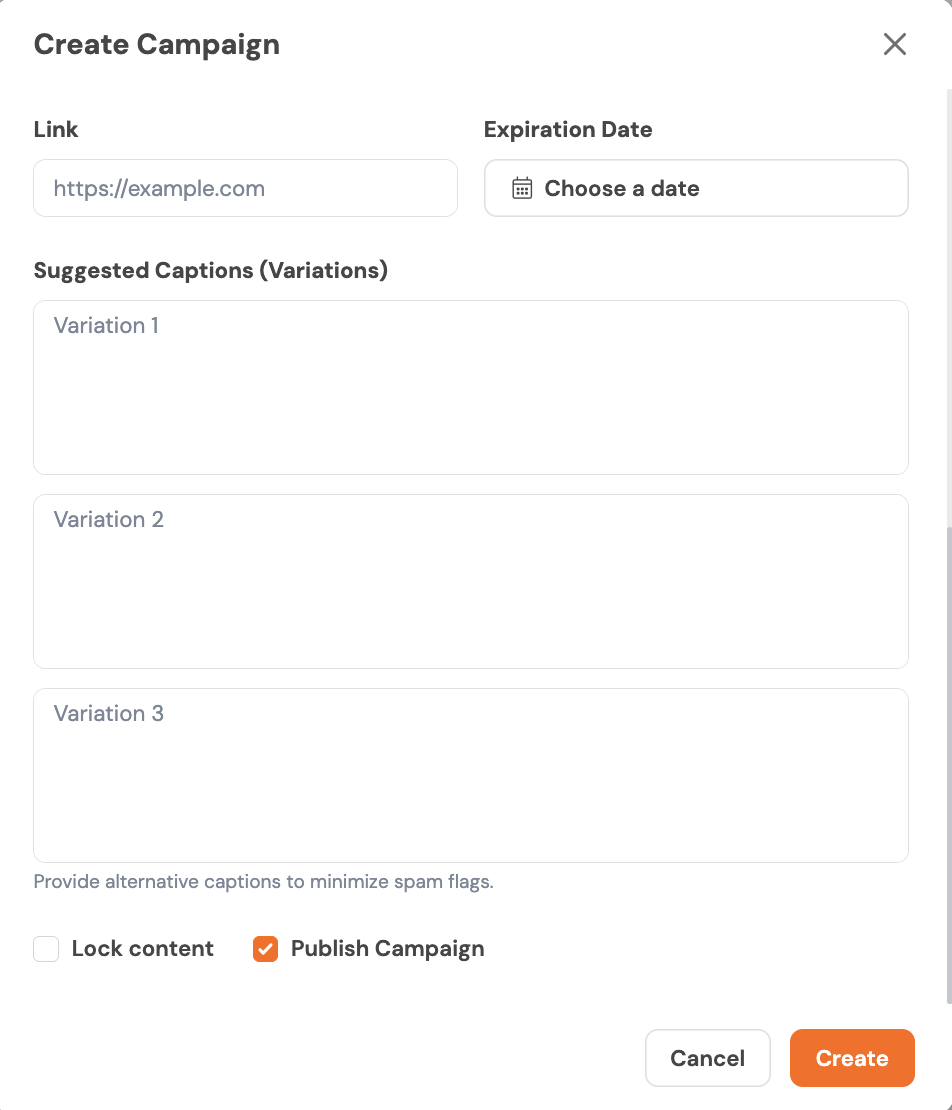Screen dimensions: 952x1110
Task: Click the Link field label
Action: (x=56, y=129)
